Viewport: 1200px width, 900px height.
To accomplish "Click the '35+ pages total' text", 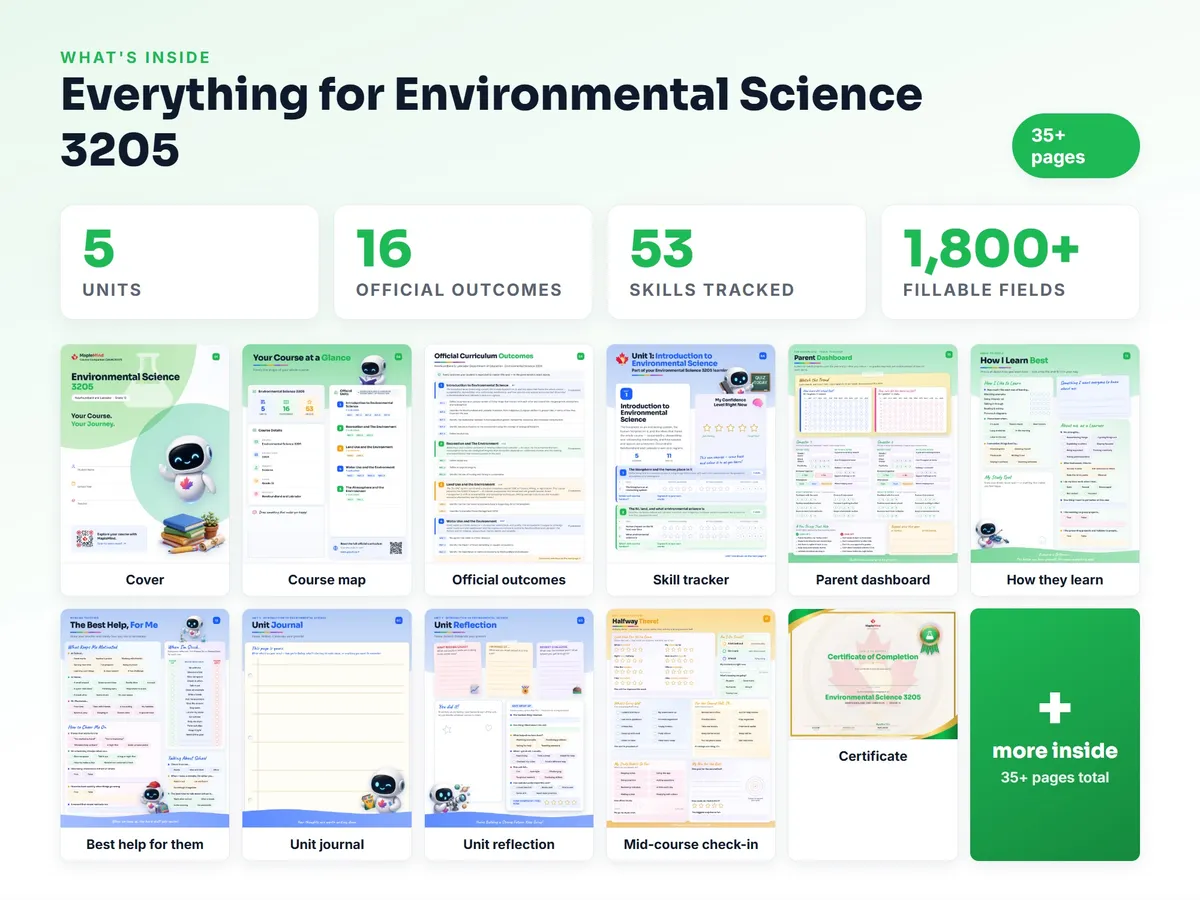I will click(x=1055, y=778).
